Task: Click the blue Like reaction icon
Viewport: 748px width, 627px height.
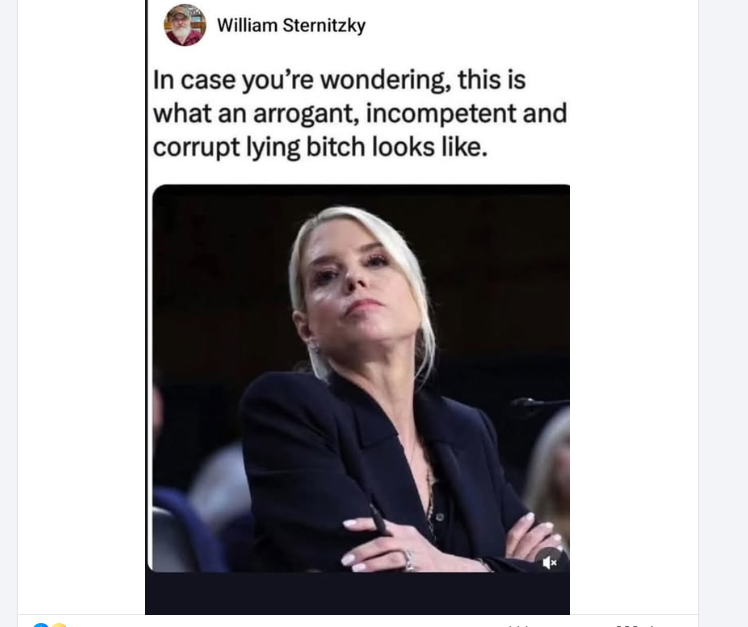Action: (x=41, y=625)
